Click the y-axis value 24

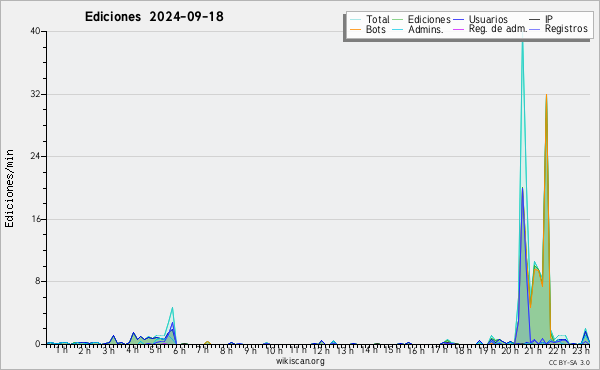(x=36, y=156)
